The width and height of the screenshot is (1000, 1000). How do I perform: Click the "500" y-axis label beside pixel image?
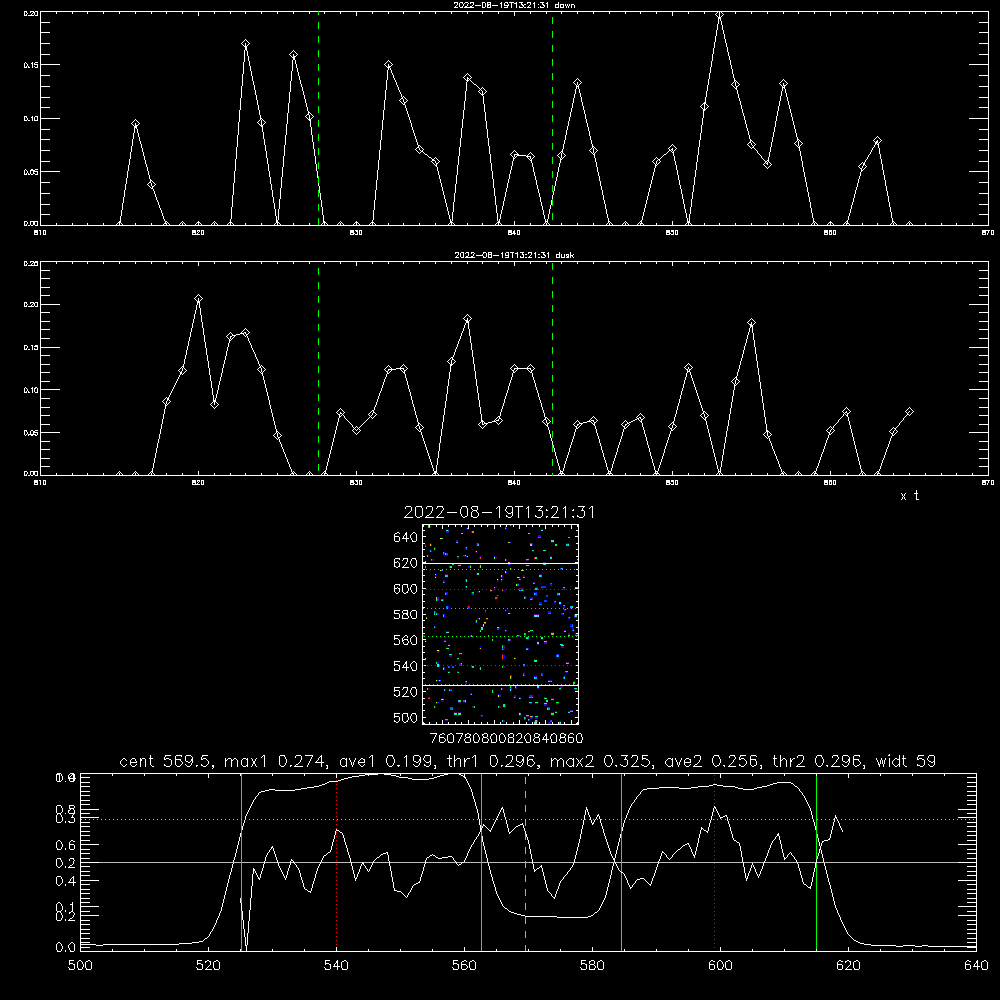coord(406,718)
